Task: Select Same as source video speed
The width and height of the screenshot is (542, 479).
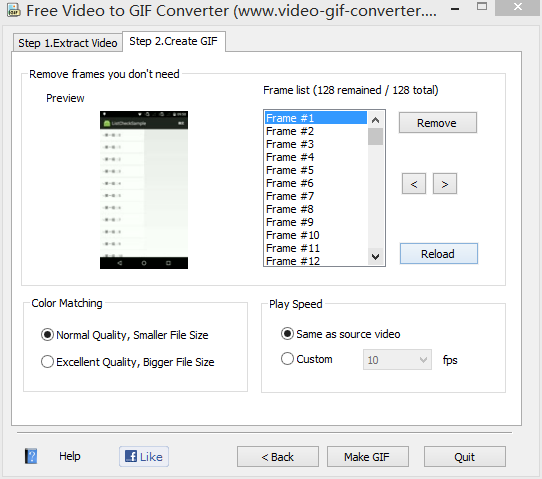Action: click(340, 334)
